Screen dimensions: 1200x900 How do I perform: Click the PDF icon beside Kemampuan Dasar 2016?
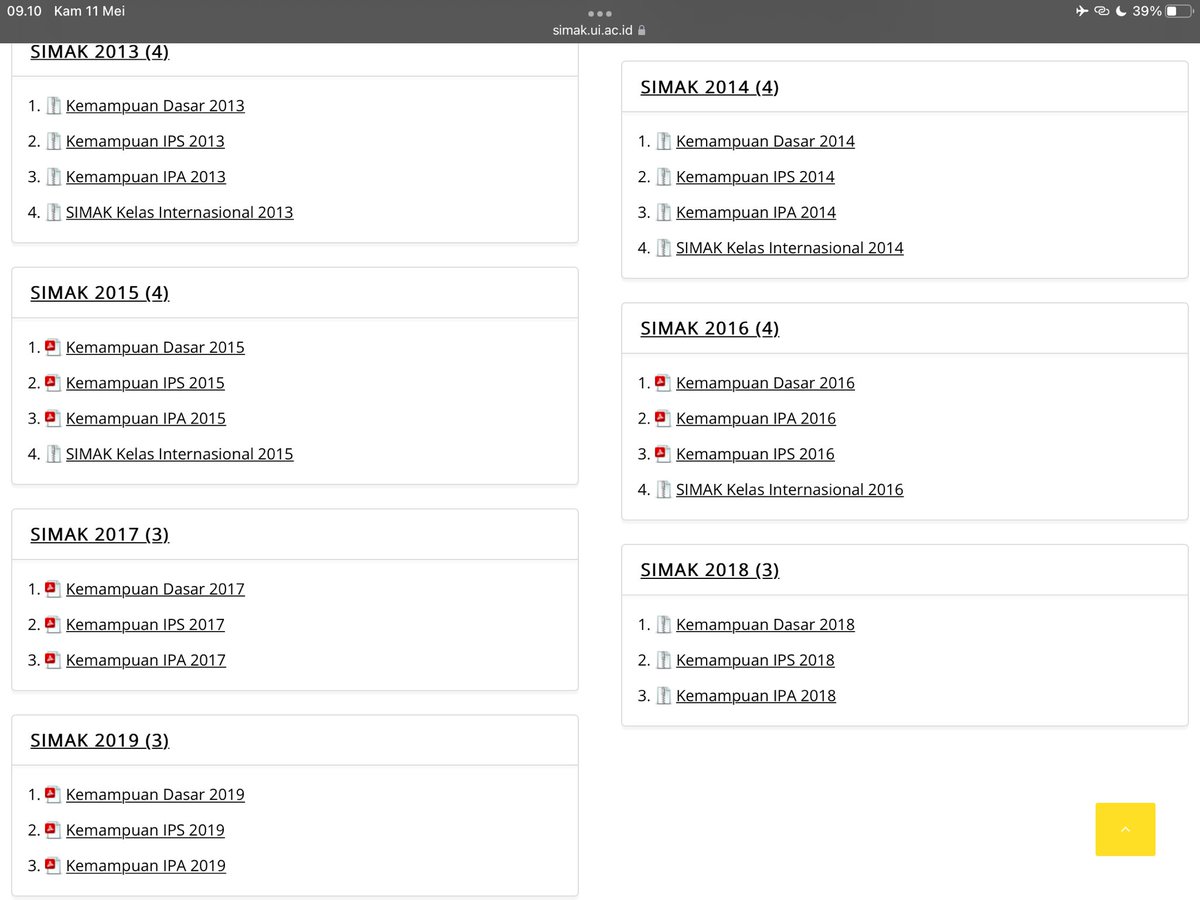coord(663,382)
